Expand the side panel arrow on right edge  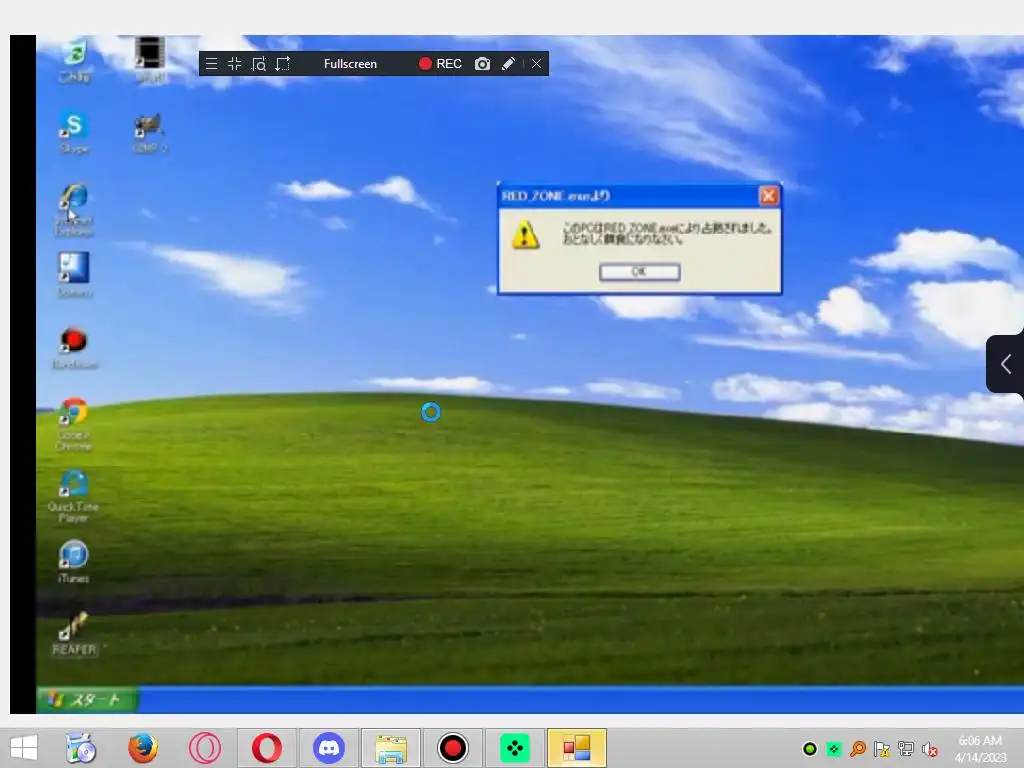point(1006,364)
